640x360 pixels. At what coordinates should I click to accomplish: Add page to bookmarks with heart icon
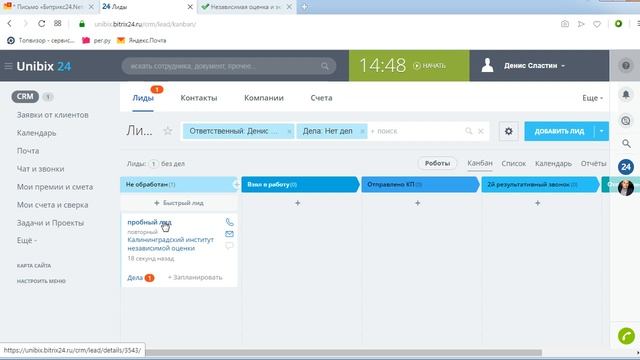(x=597, y=24)
